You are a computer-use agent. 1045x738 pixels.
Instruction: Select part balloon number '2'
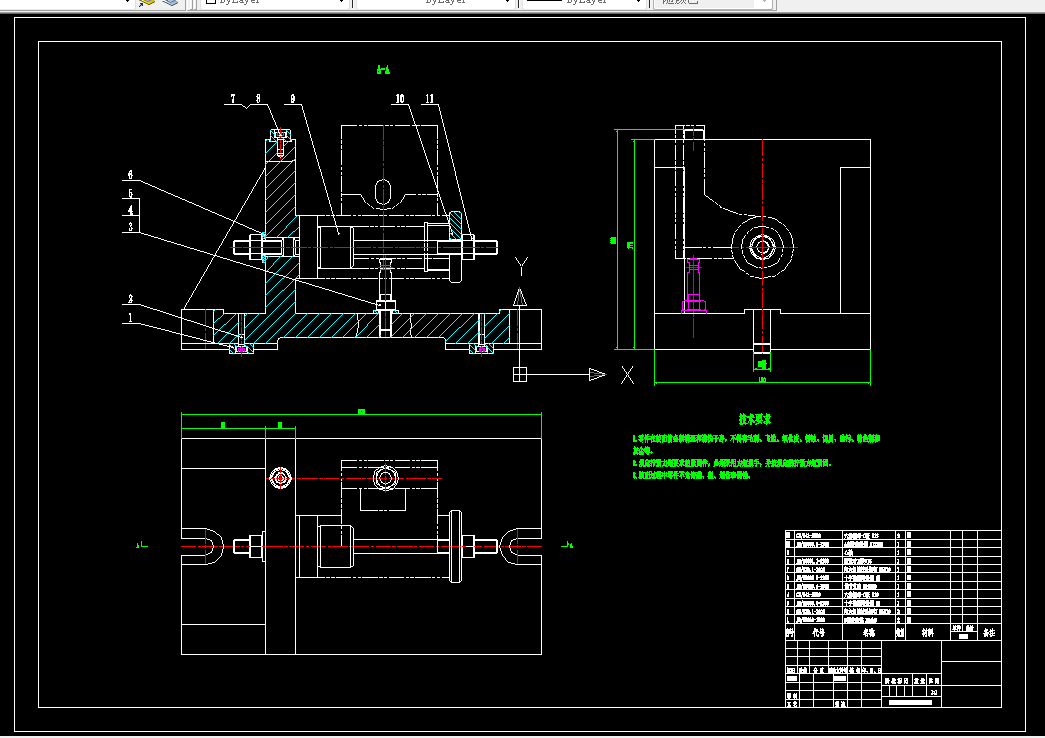(x=131, y=299)
